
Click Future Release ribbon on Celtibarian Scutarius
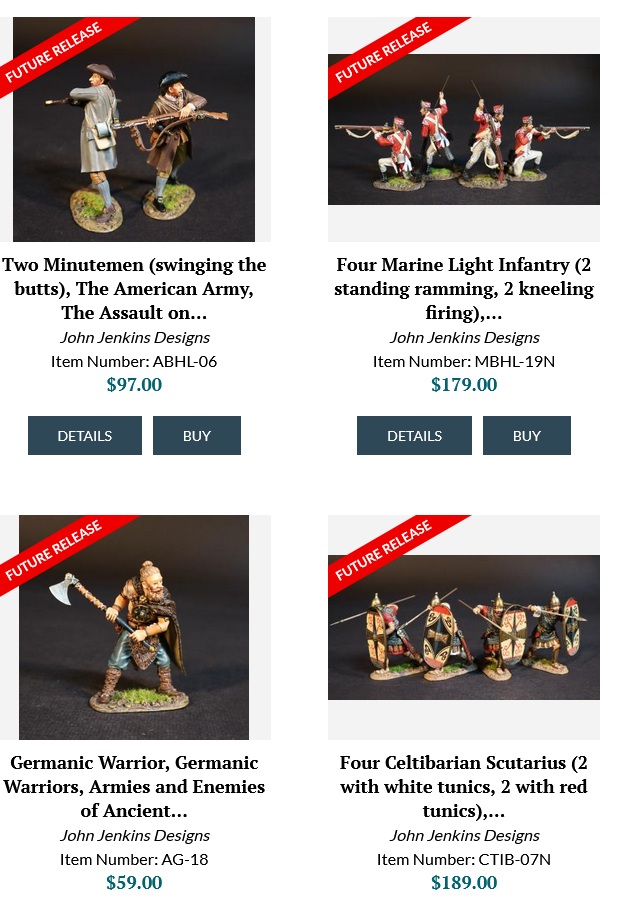383,550
